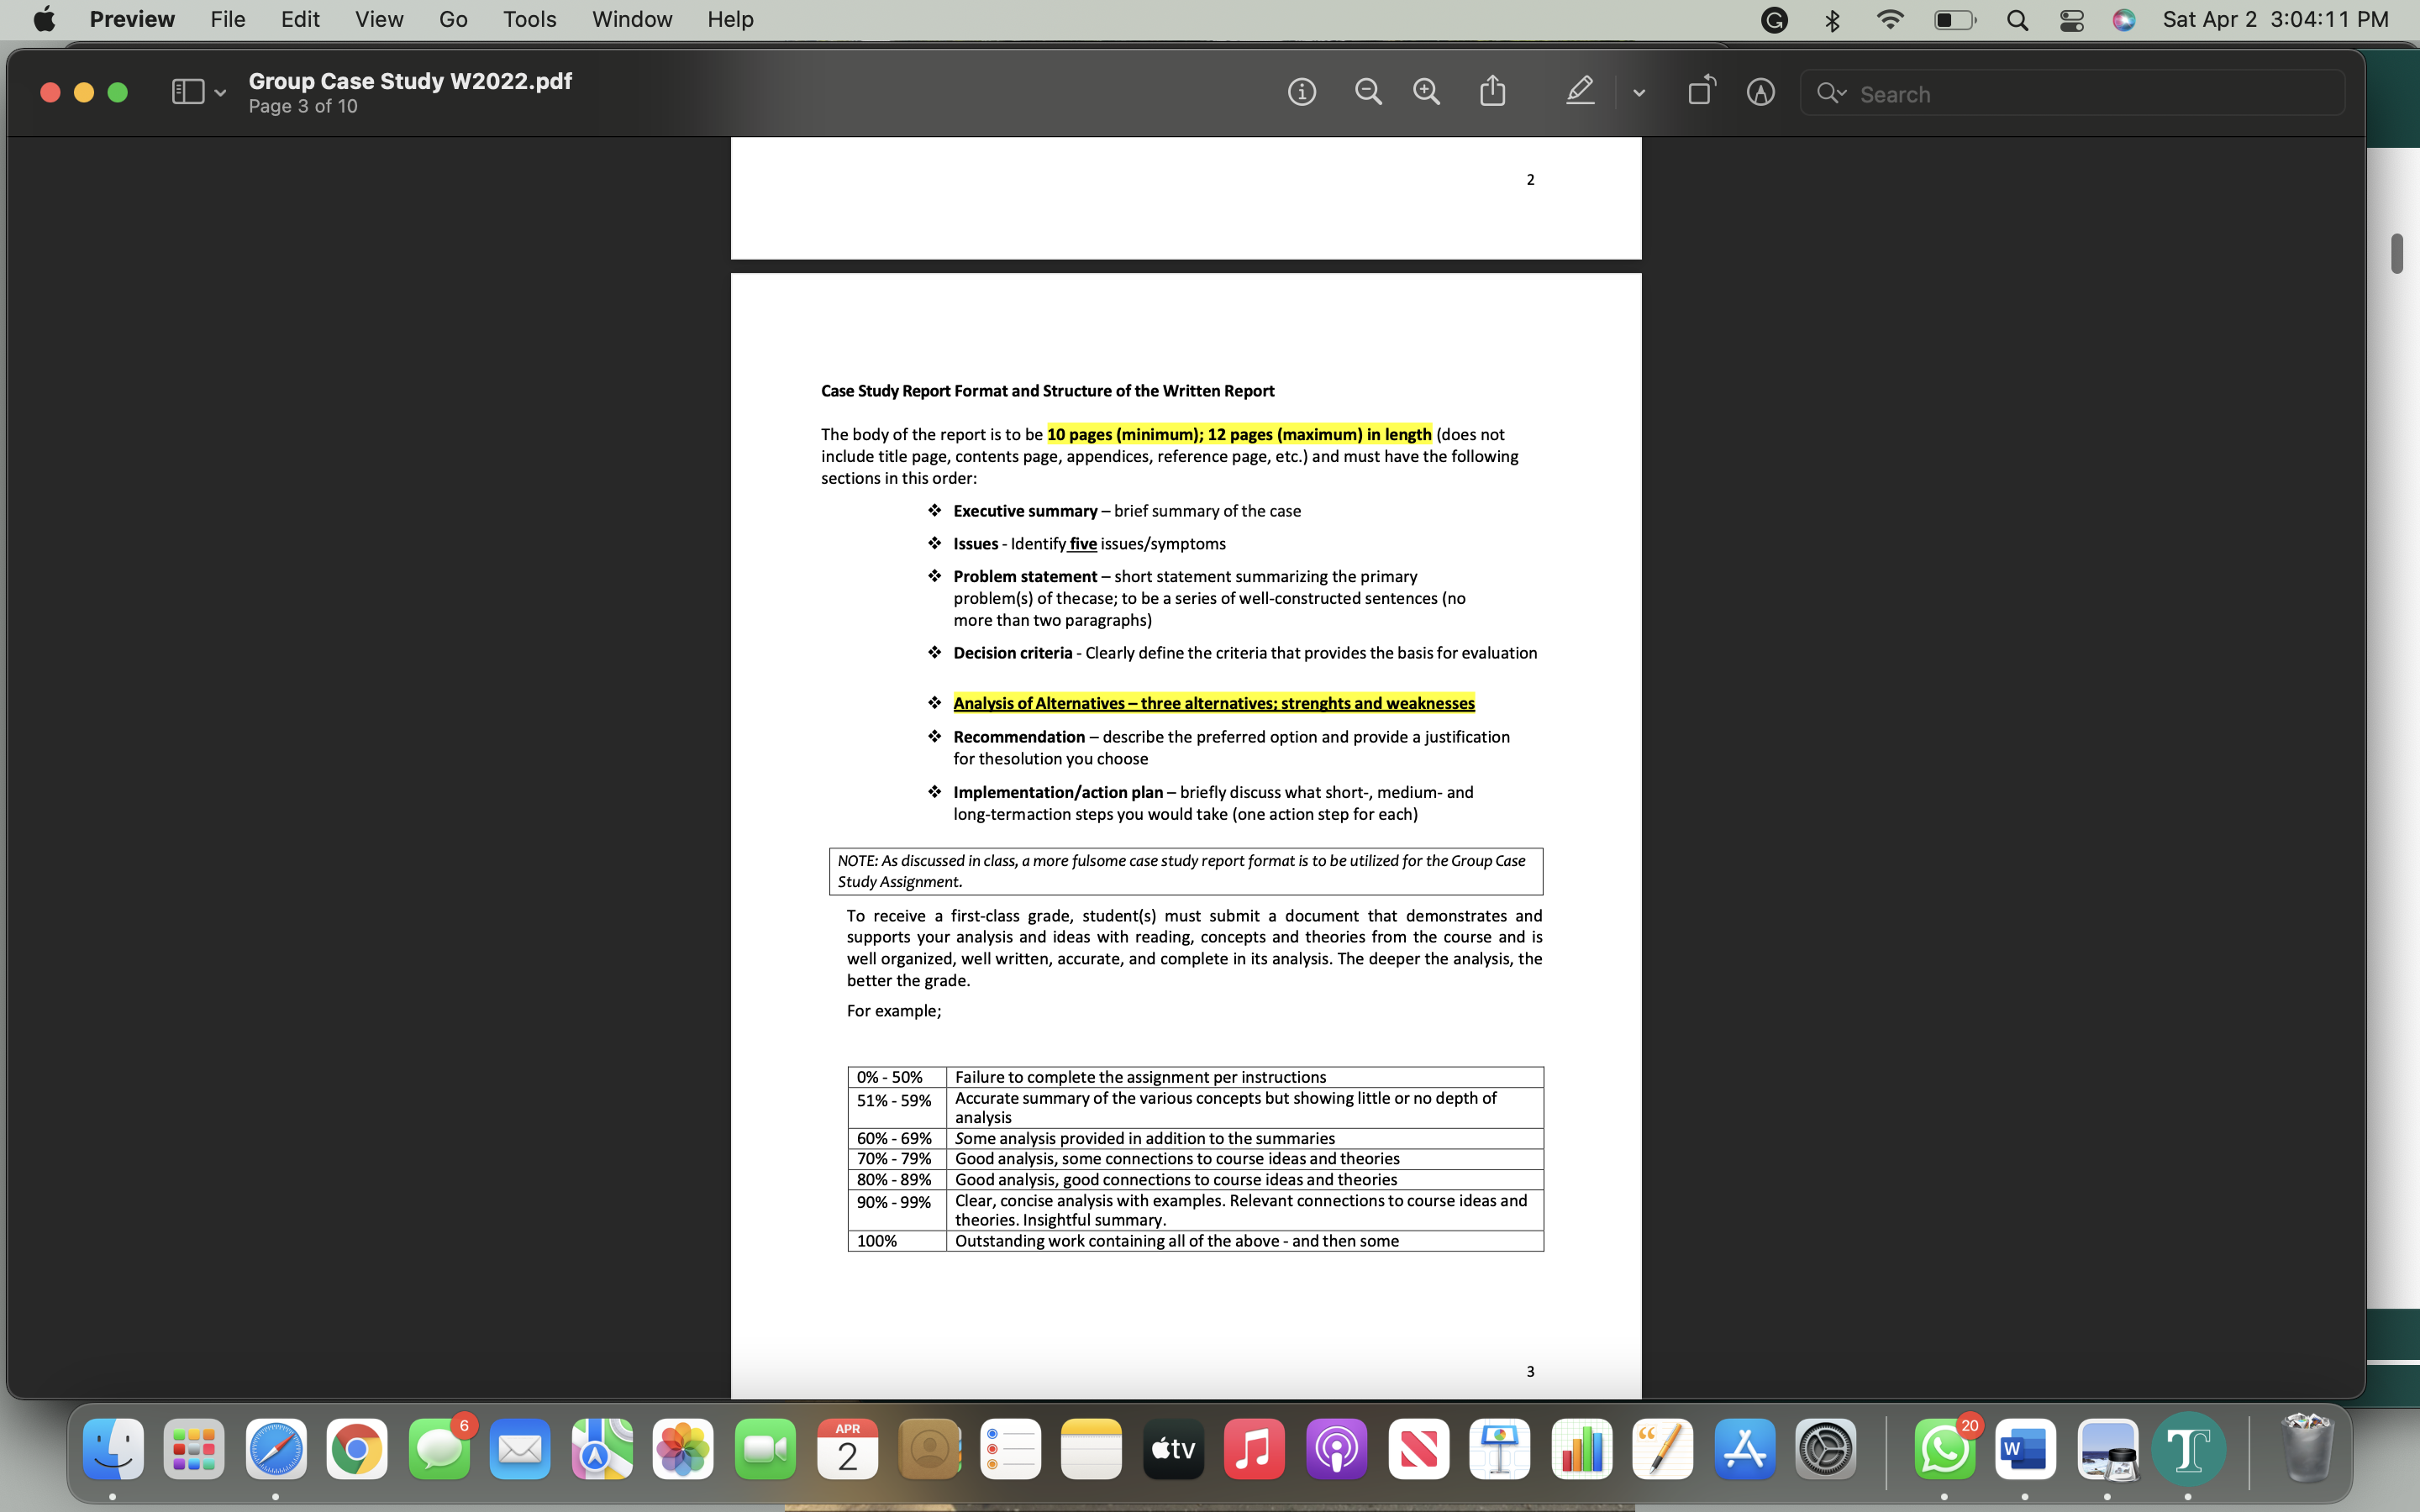Open Control Center in menu bar
Image resolution: width=2420 pixels, height=1512 pixels.
[2071, 20]
